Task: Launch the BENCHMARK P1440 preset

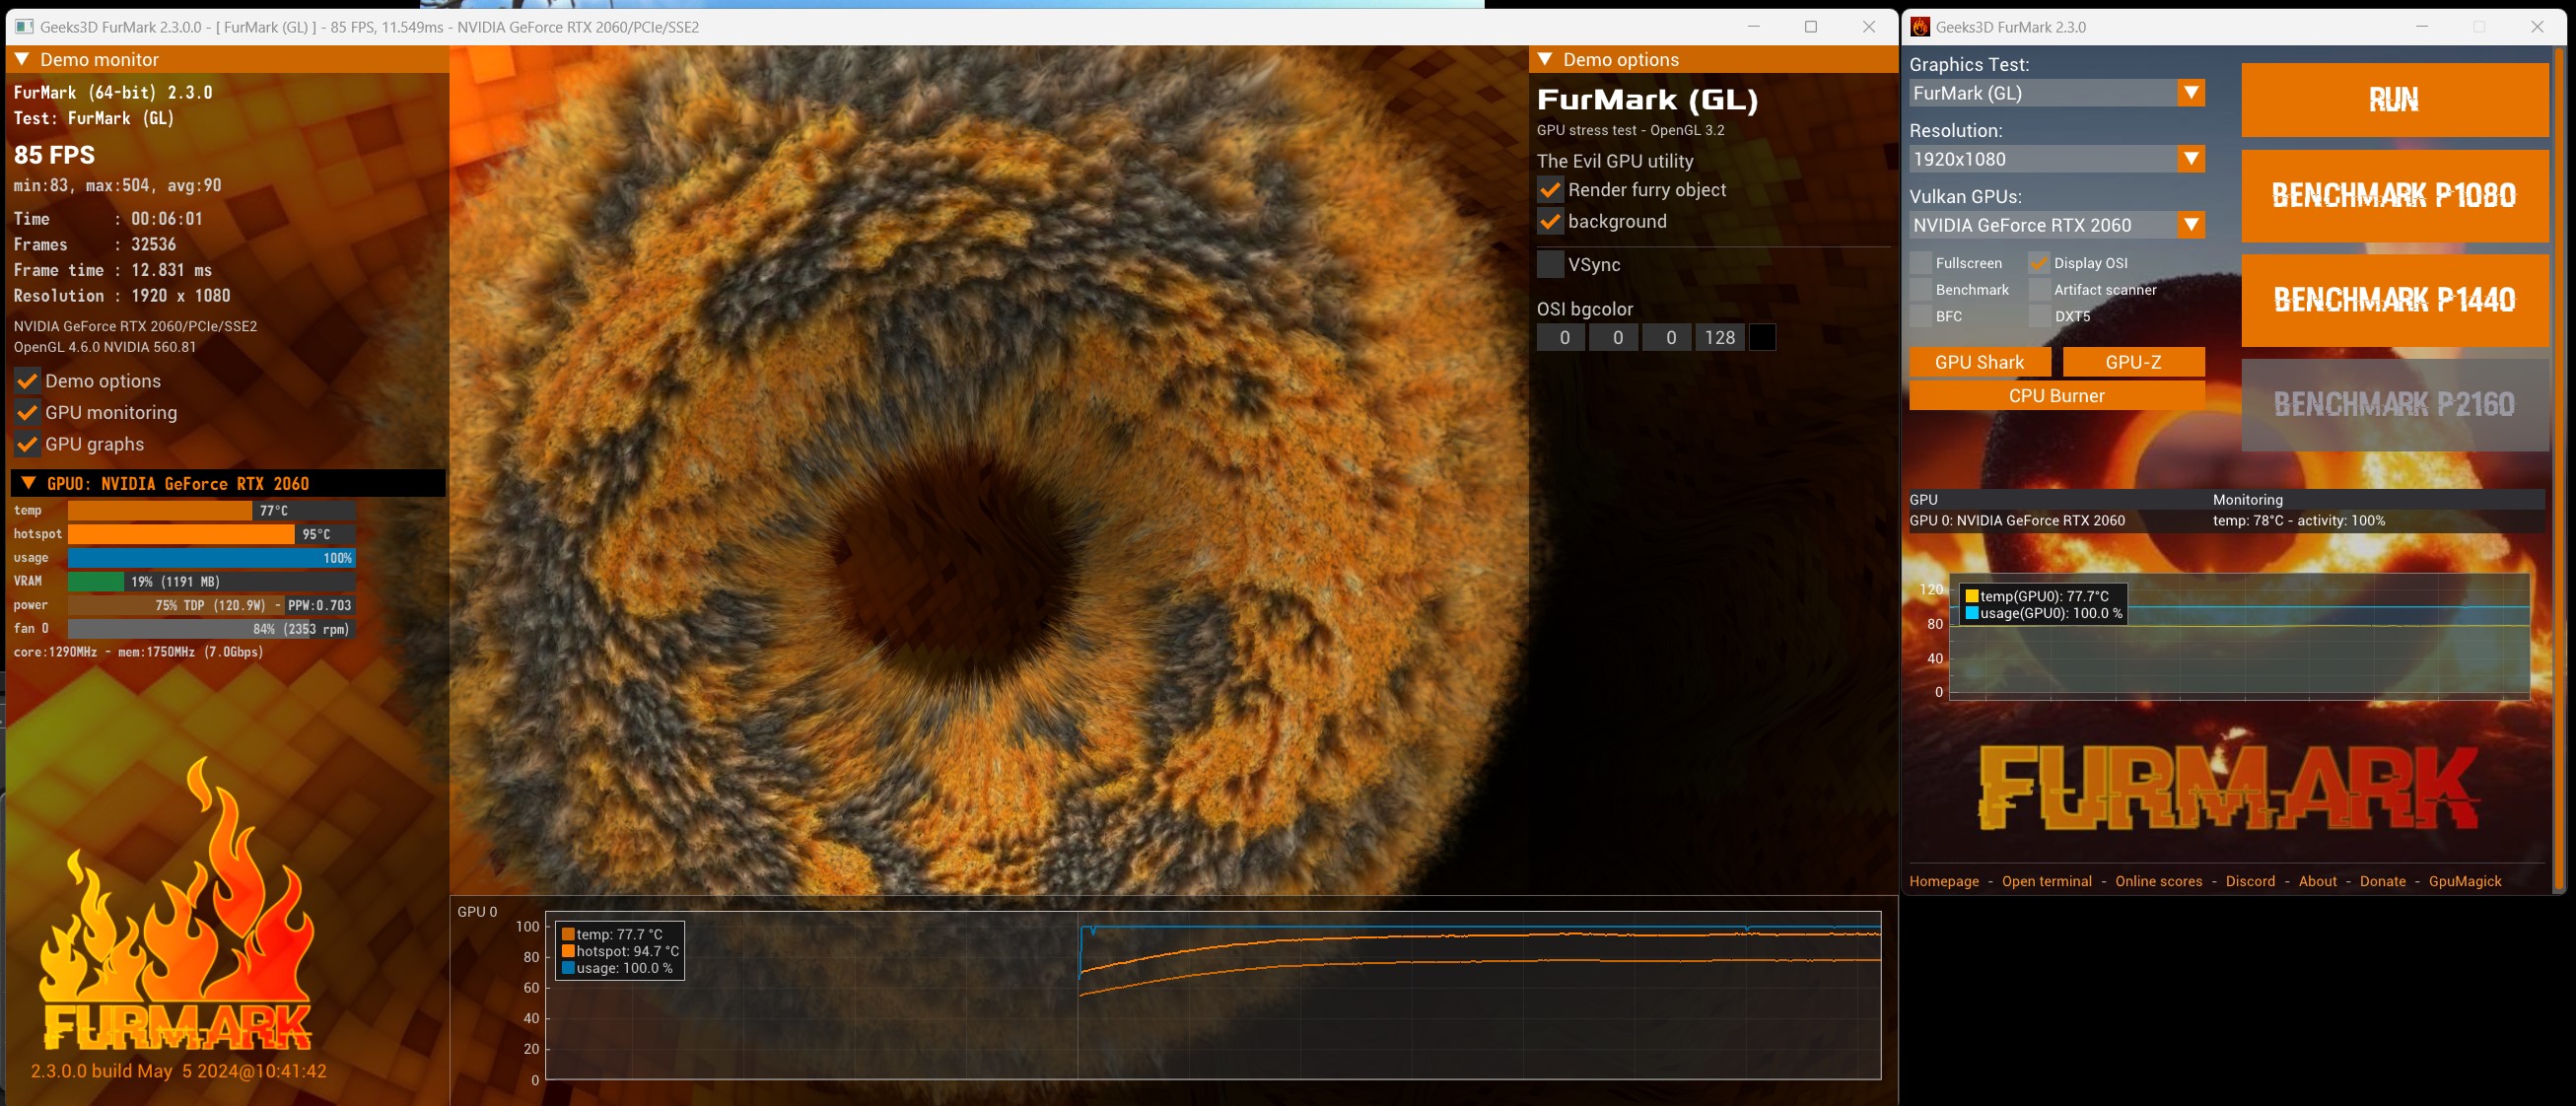Action: pyautogui.click(x=2394, y=300)
